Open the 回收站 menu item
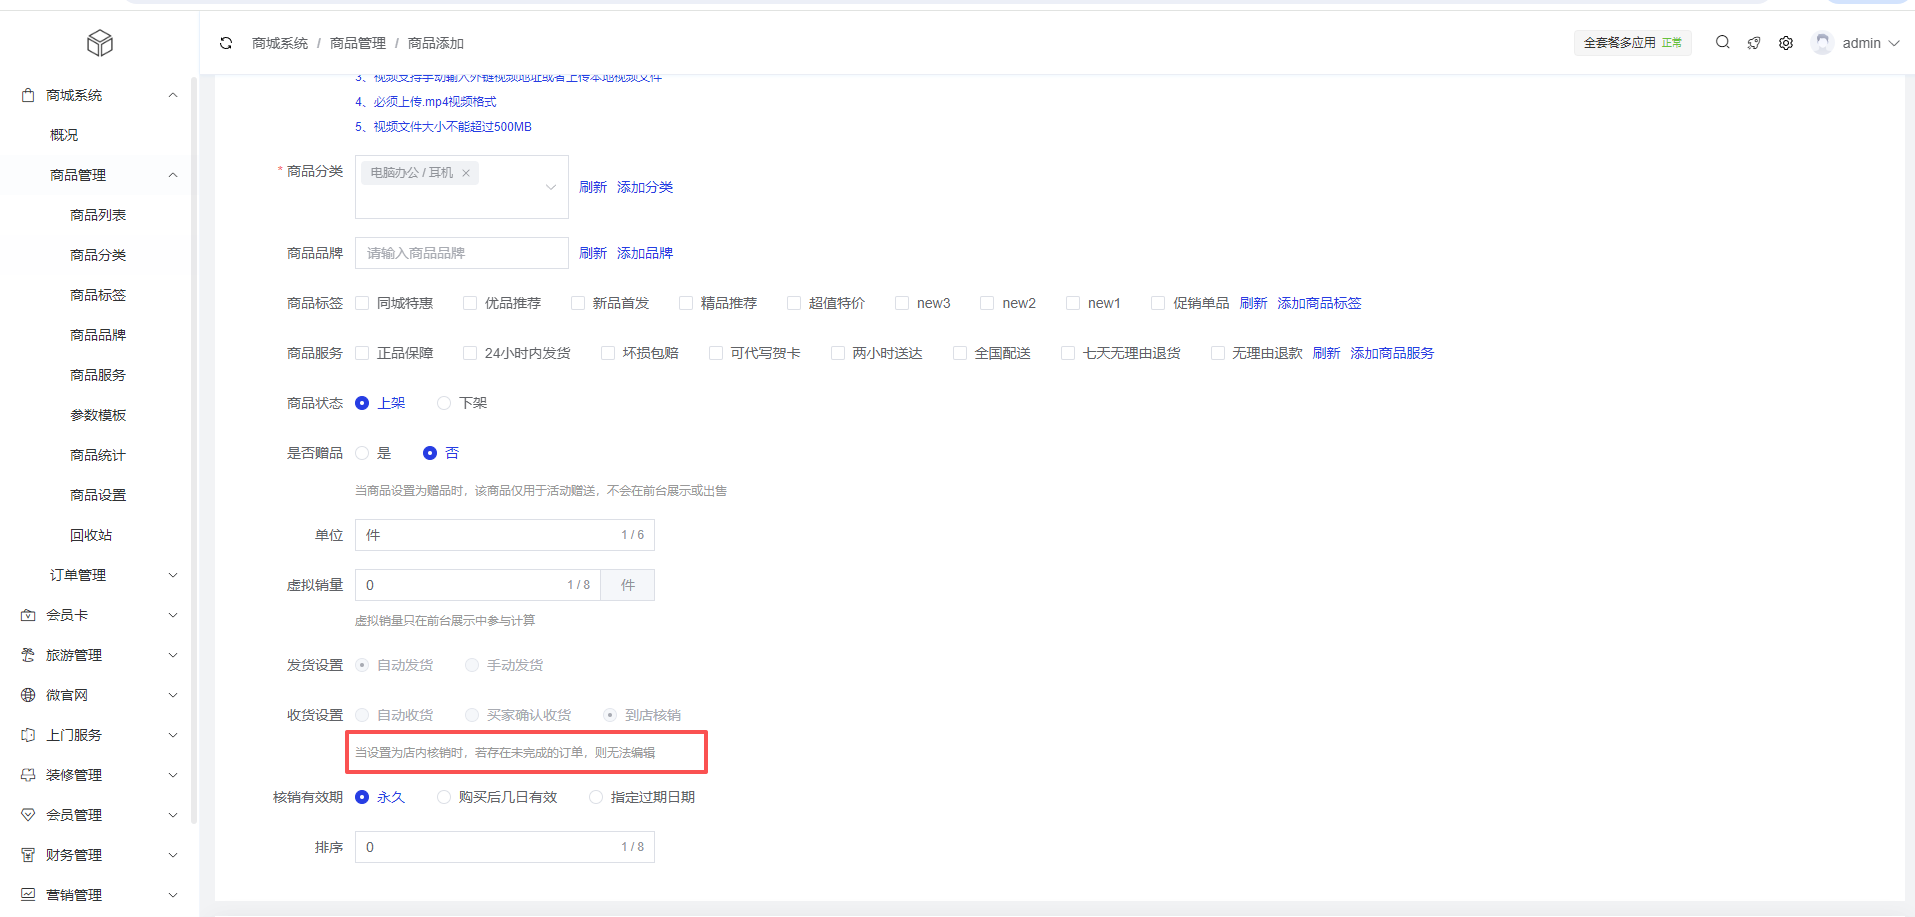The height and width of the screenshot is (917, 1915). click(x=91, y=535)
